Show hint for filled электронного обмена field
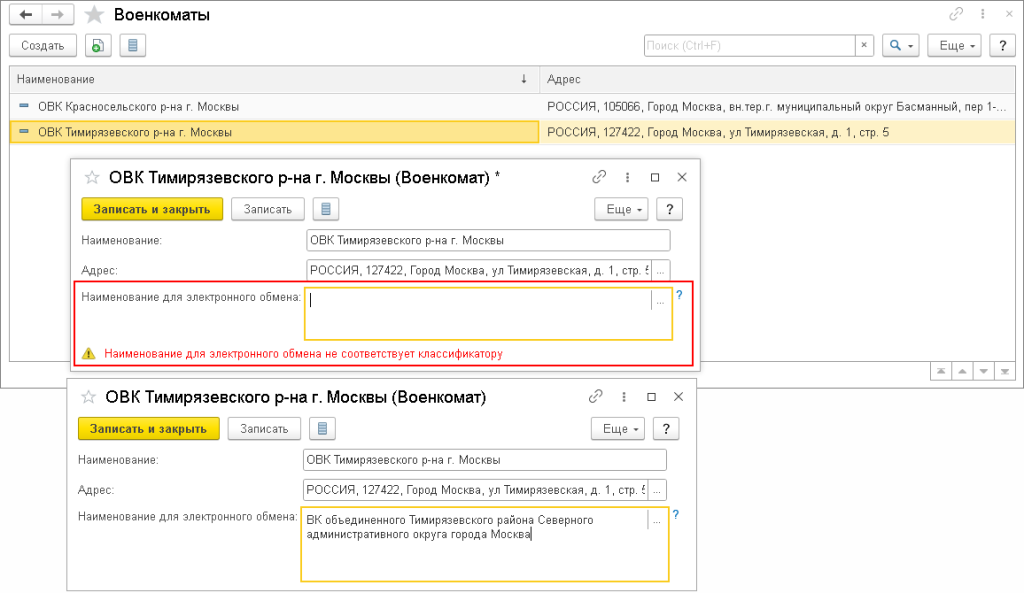Image resolution: width=1024 pixels, height=593 pixels. pyautogui.click(x=676, y=515)
